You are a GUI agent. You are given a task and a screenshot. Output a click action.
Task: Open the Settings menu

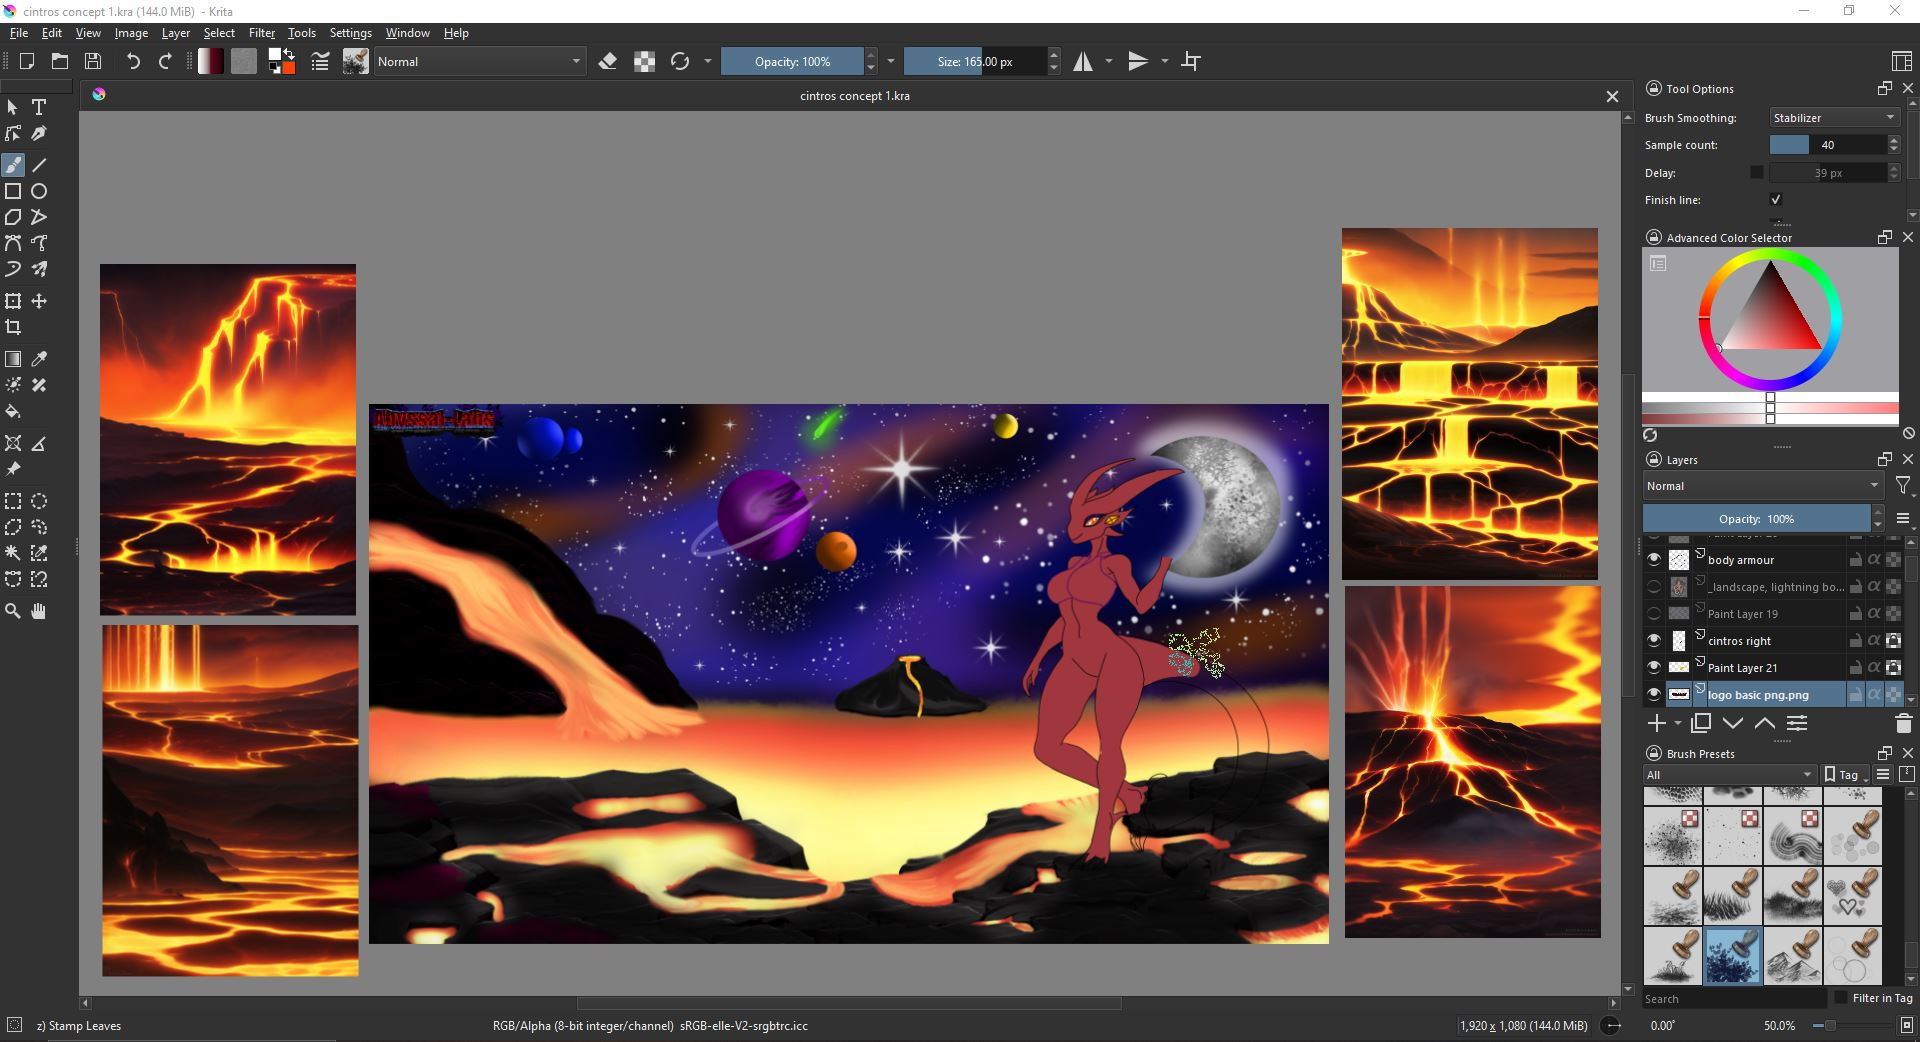pyautogui.click(x=350, y=33)
